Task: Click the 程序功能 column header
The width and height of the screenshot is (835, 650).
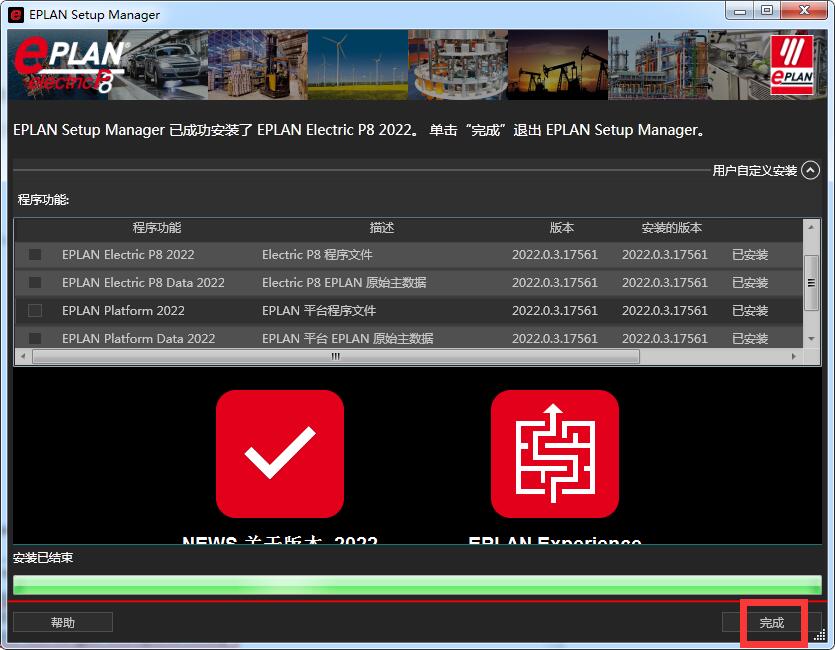Action: (x=157, y=228)
